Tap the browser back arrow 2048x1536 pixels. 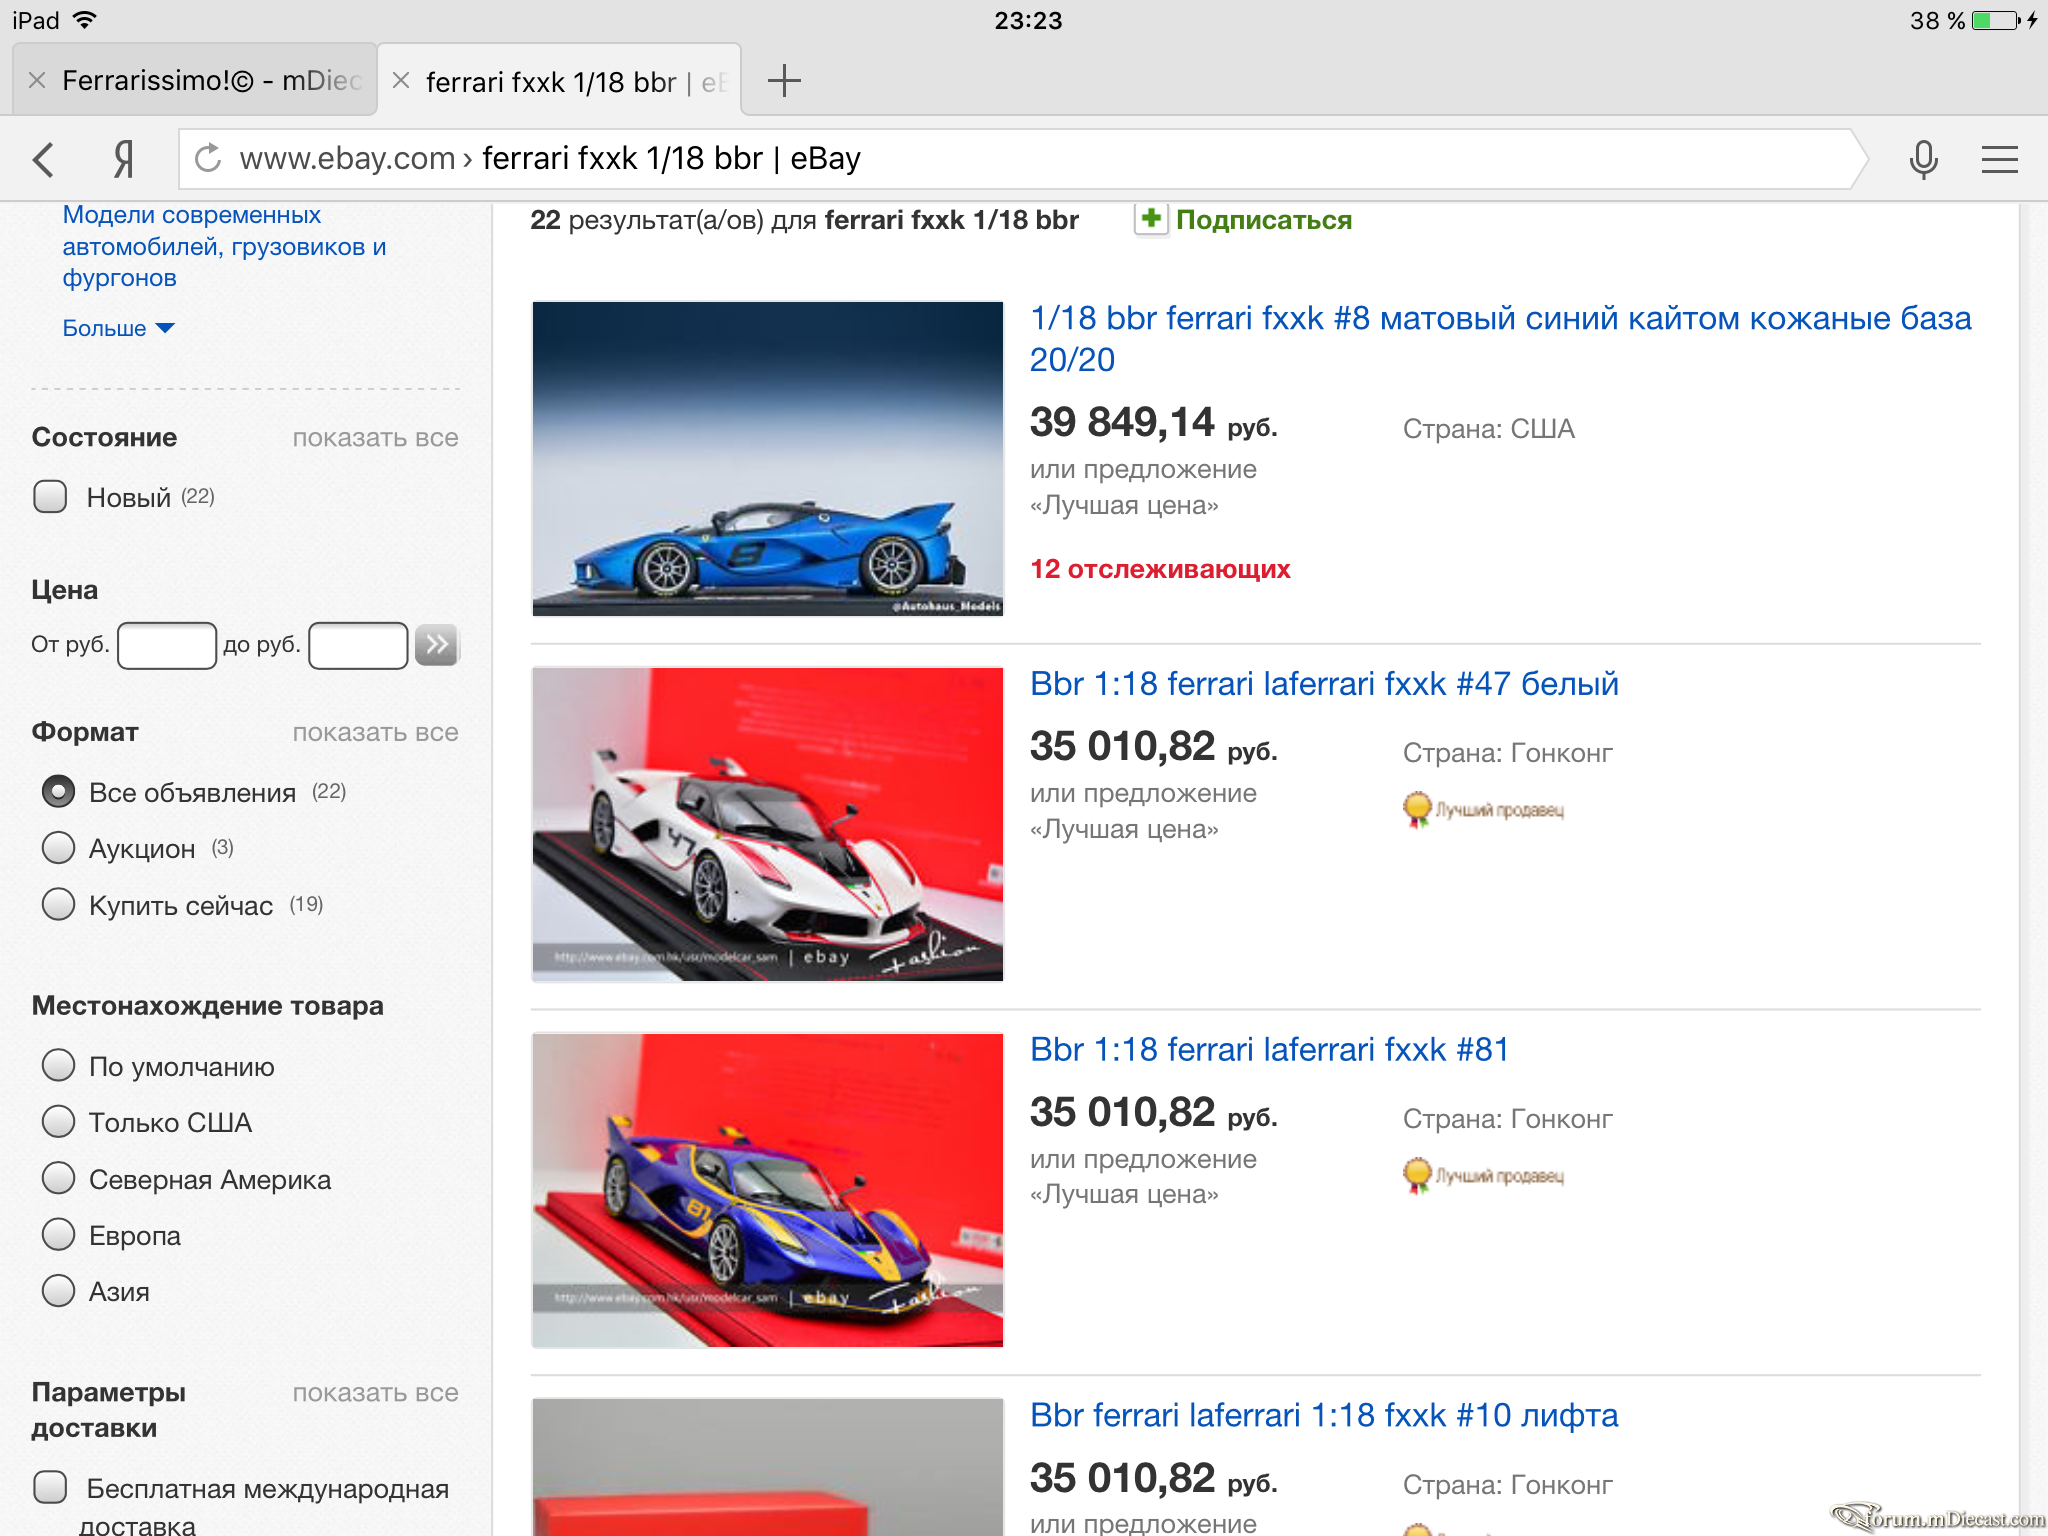coord(43,159)
